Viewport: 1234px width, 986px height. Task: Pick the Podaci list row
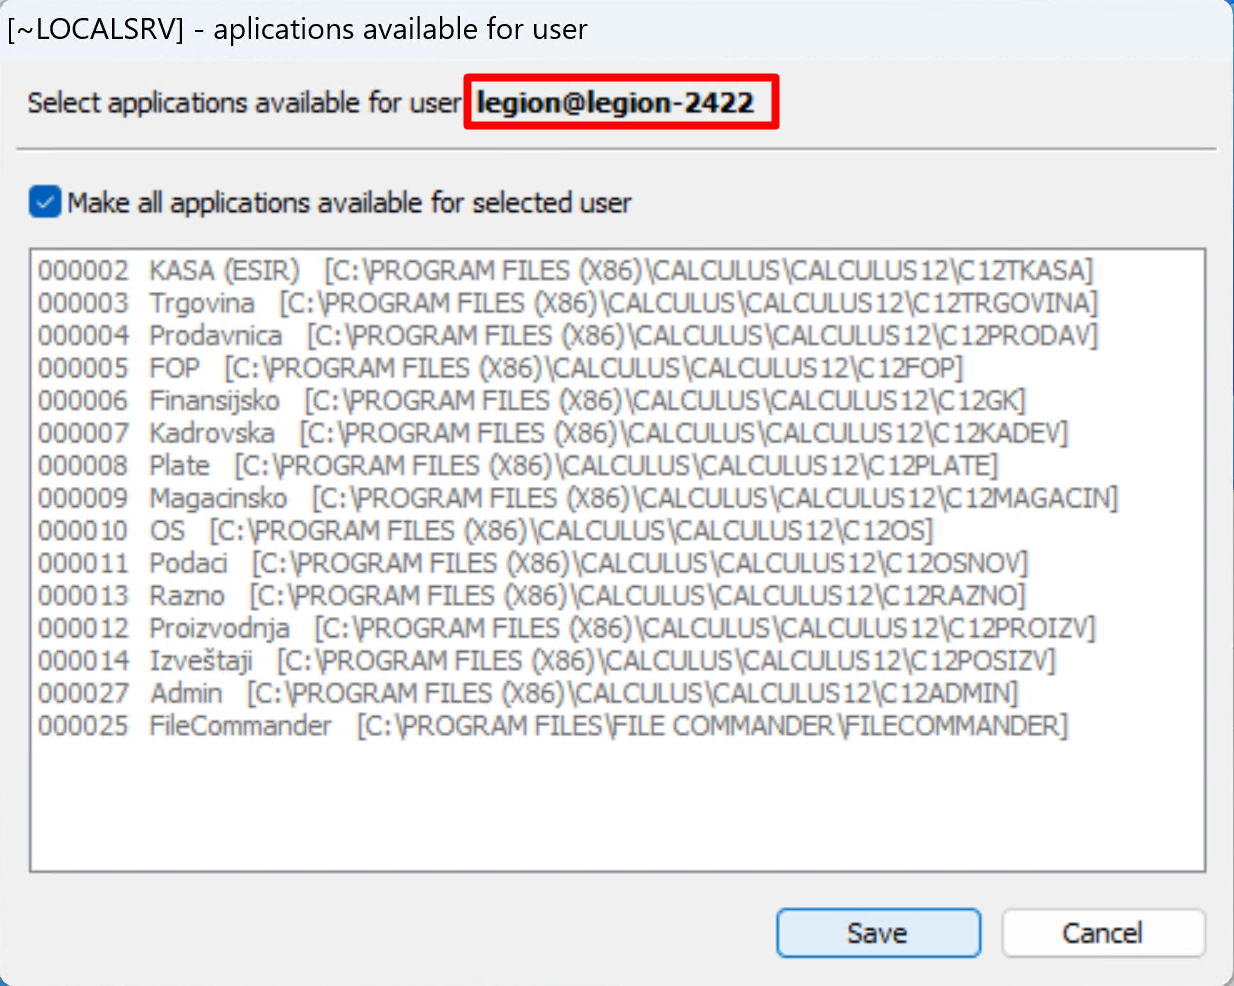click(532, 563)
